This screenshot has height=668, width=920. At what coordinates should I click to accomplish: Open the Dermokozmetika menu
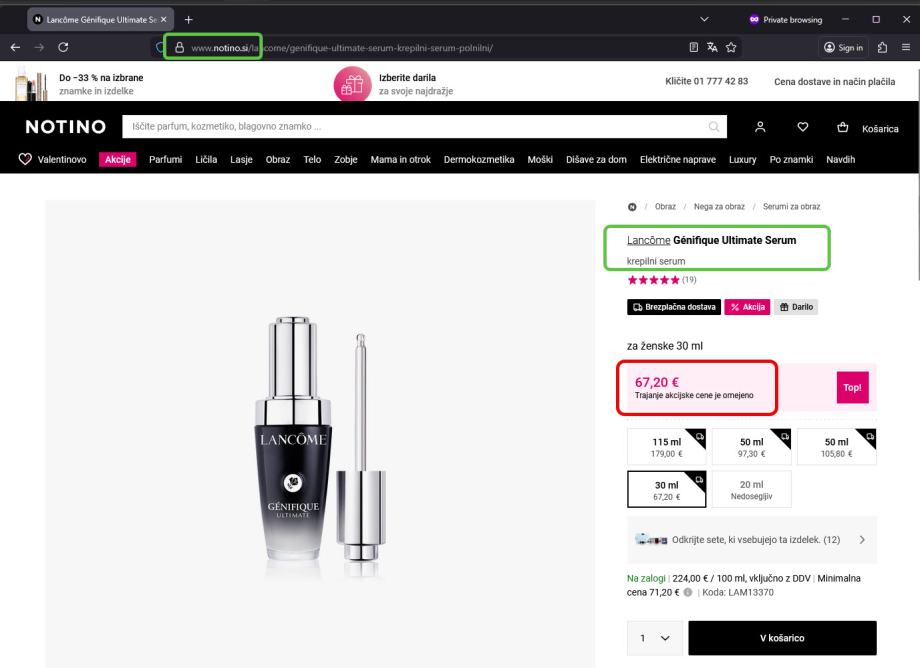479,160
